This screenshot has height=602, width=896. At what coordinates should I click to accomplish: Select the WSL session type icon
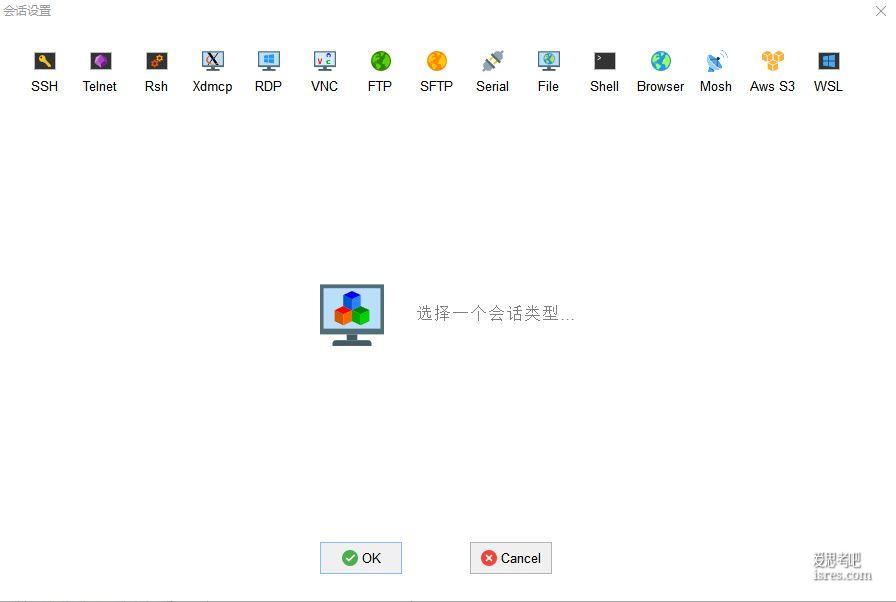pyautogui.click(x=829, y=61)
